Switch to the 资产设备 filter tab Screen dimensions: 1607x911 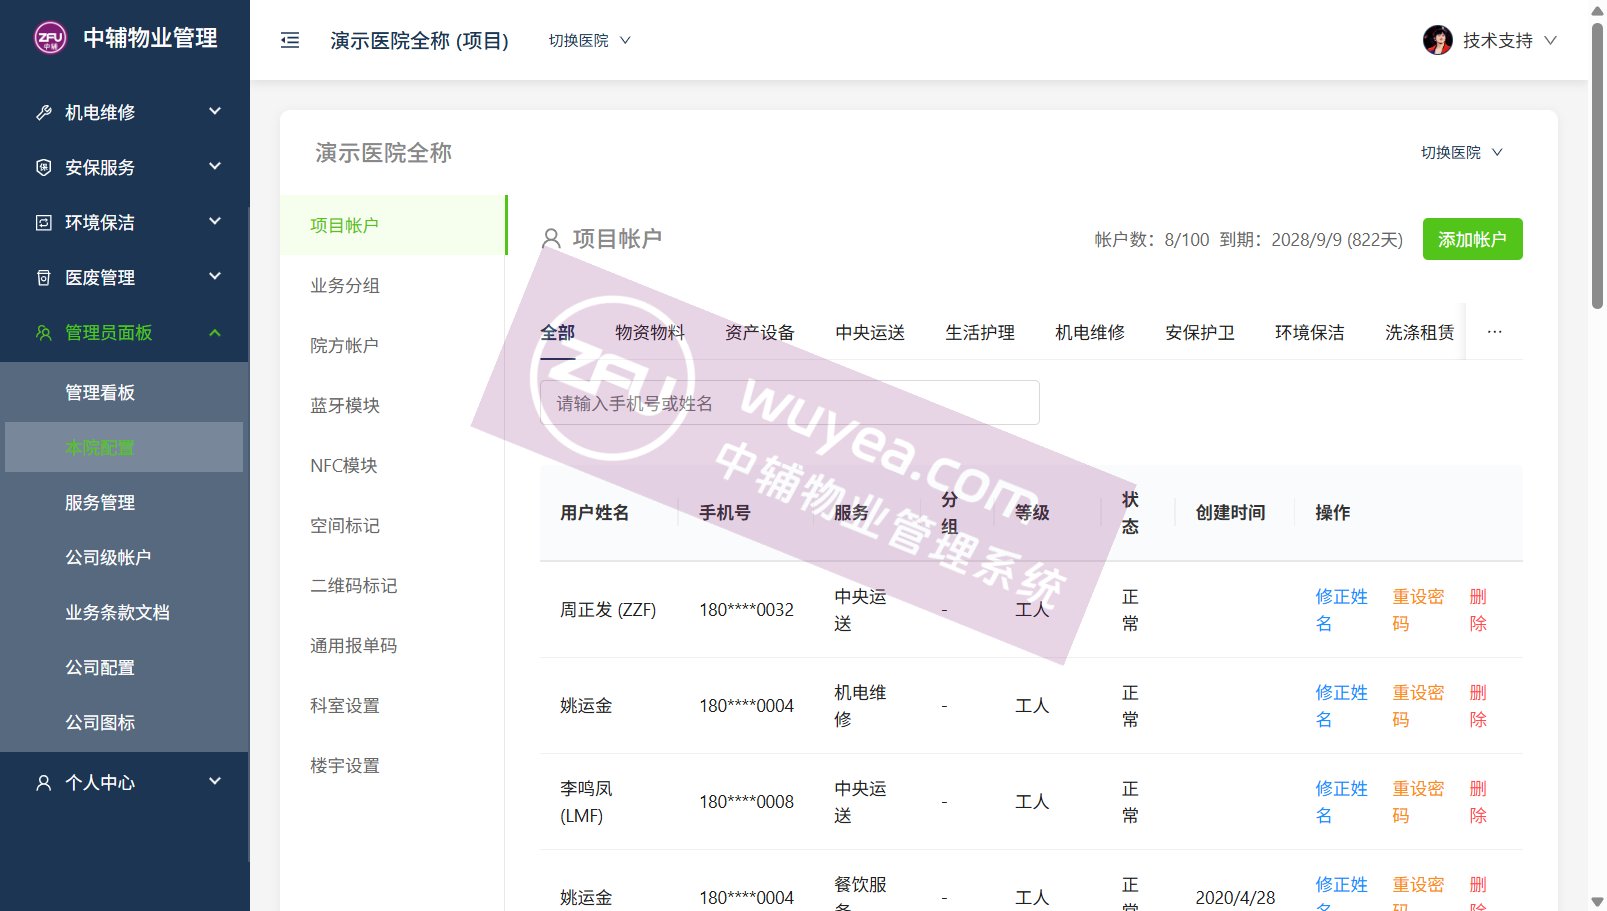pos(760,332)
